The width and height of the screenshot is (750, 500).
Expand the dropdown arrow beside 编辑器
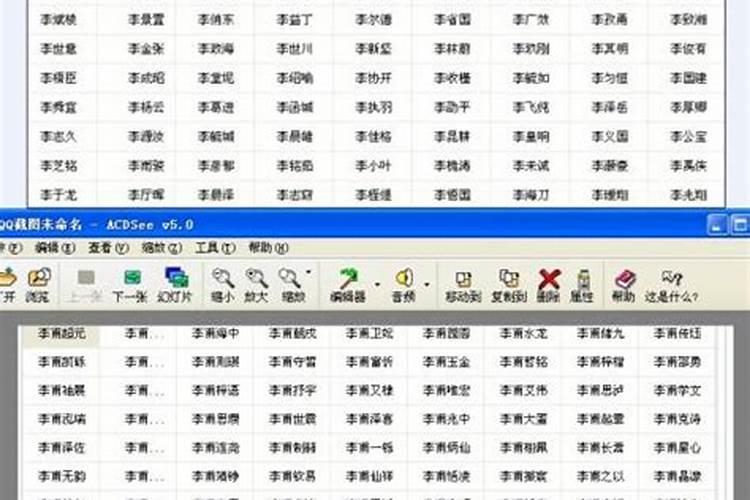(377, 285)
